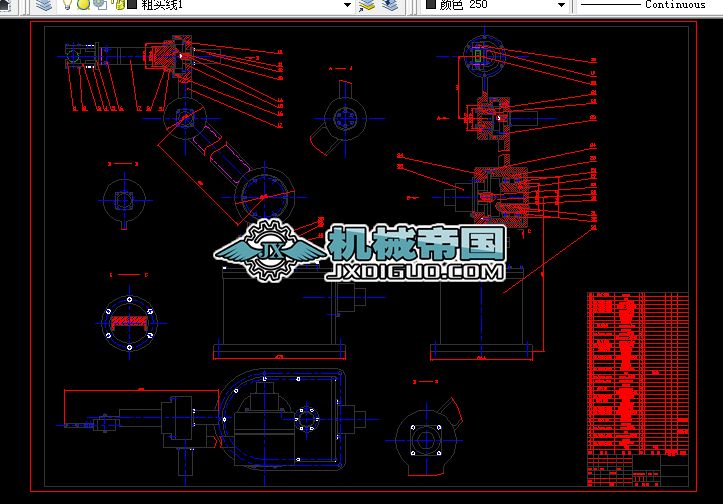The image size is (723, 504).
Task: Toggle the layer on/off lightbulb icon
Action: 68,5
